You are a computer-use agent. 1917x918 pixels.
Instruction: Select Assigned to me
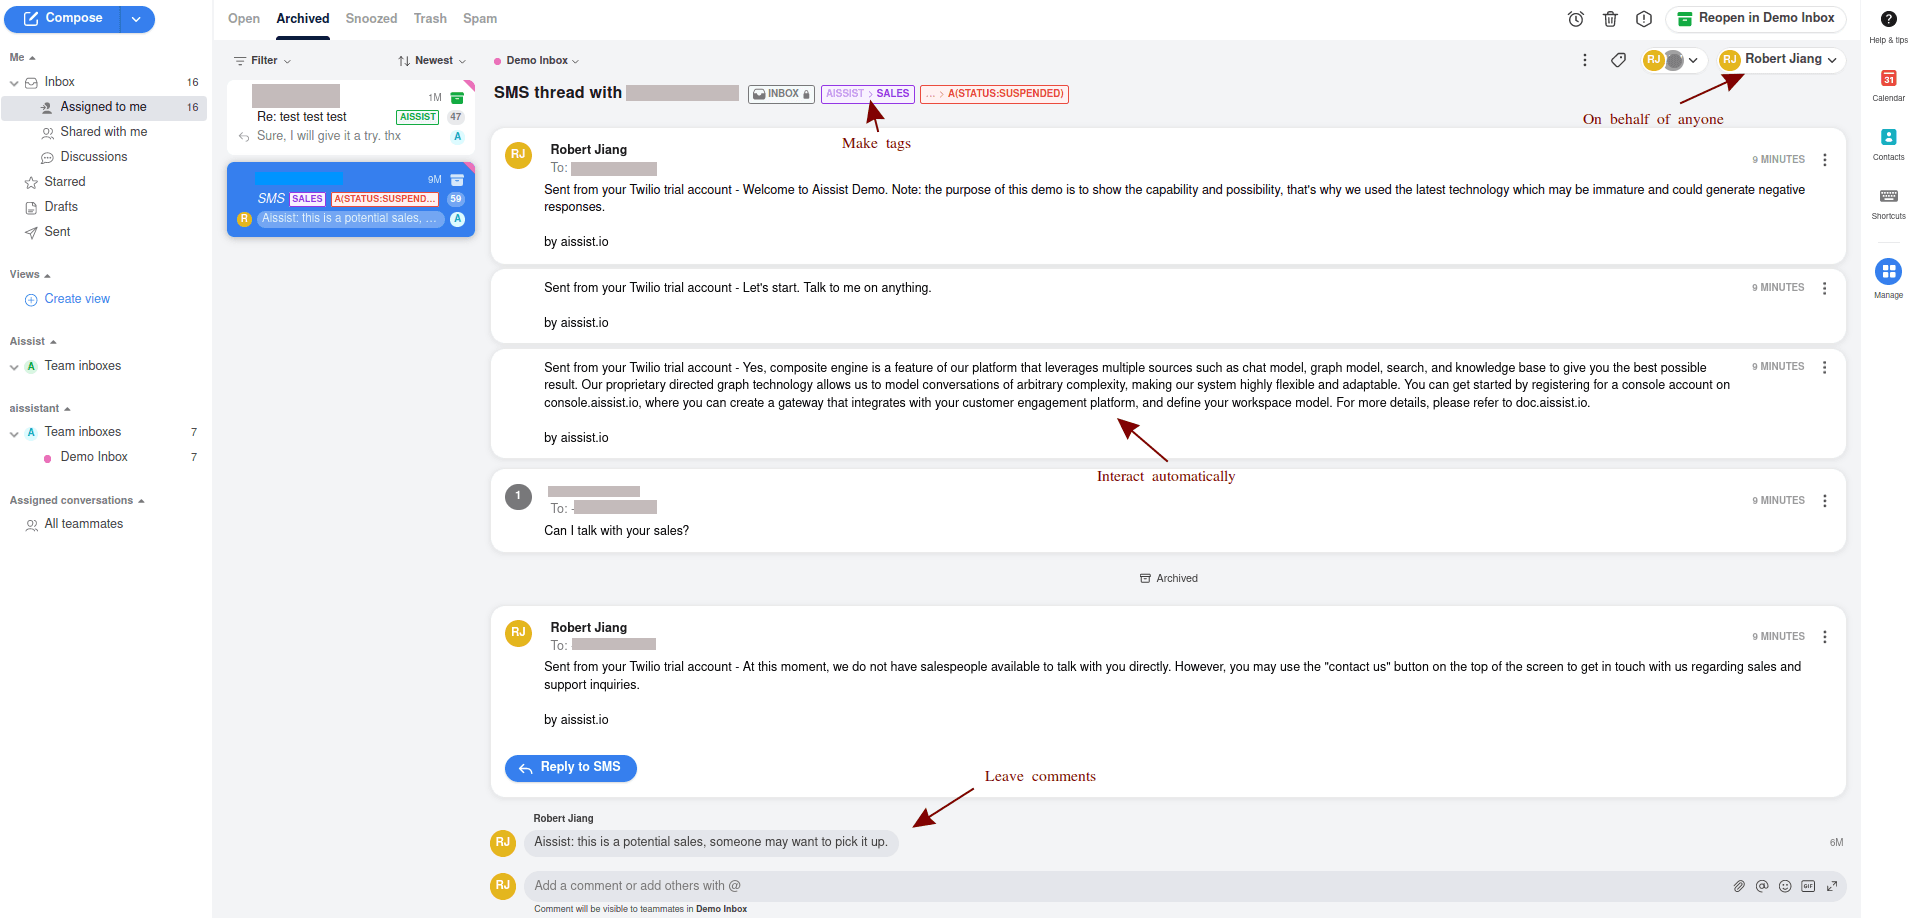click(103, 107)
